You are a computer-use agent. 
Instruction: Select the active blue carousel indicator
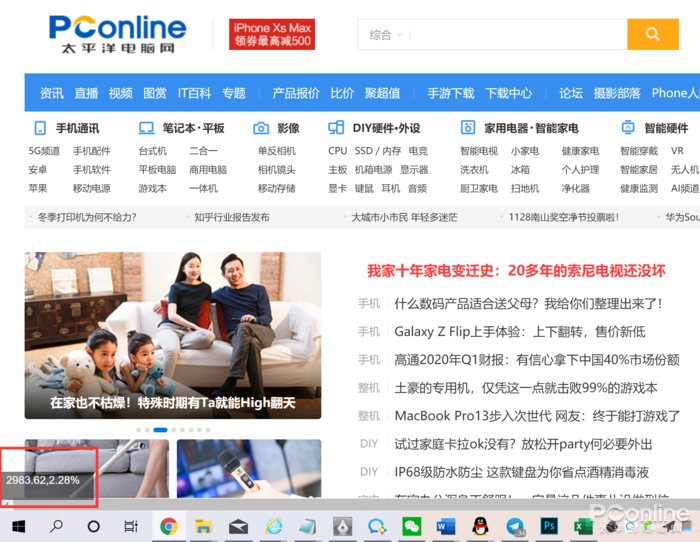point(160,430)
